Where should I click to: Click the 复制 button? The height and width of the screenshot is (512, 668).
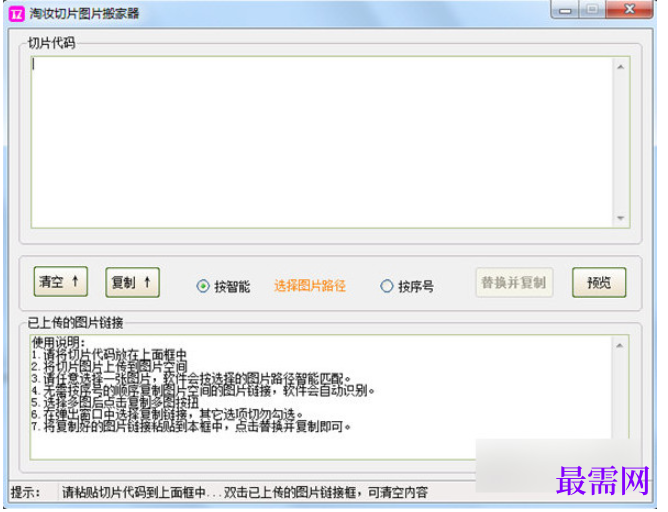[x=132, y=282]
